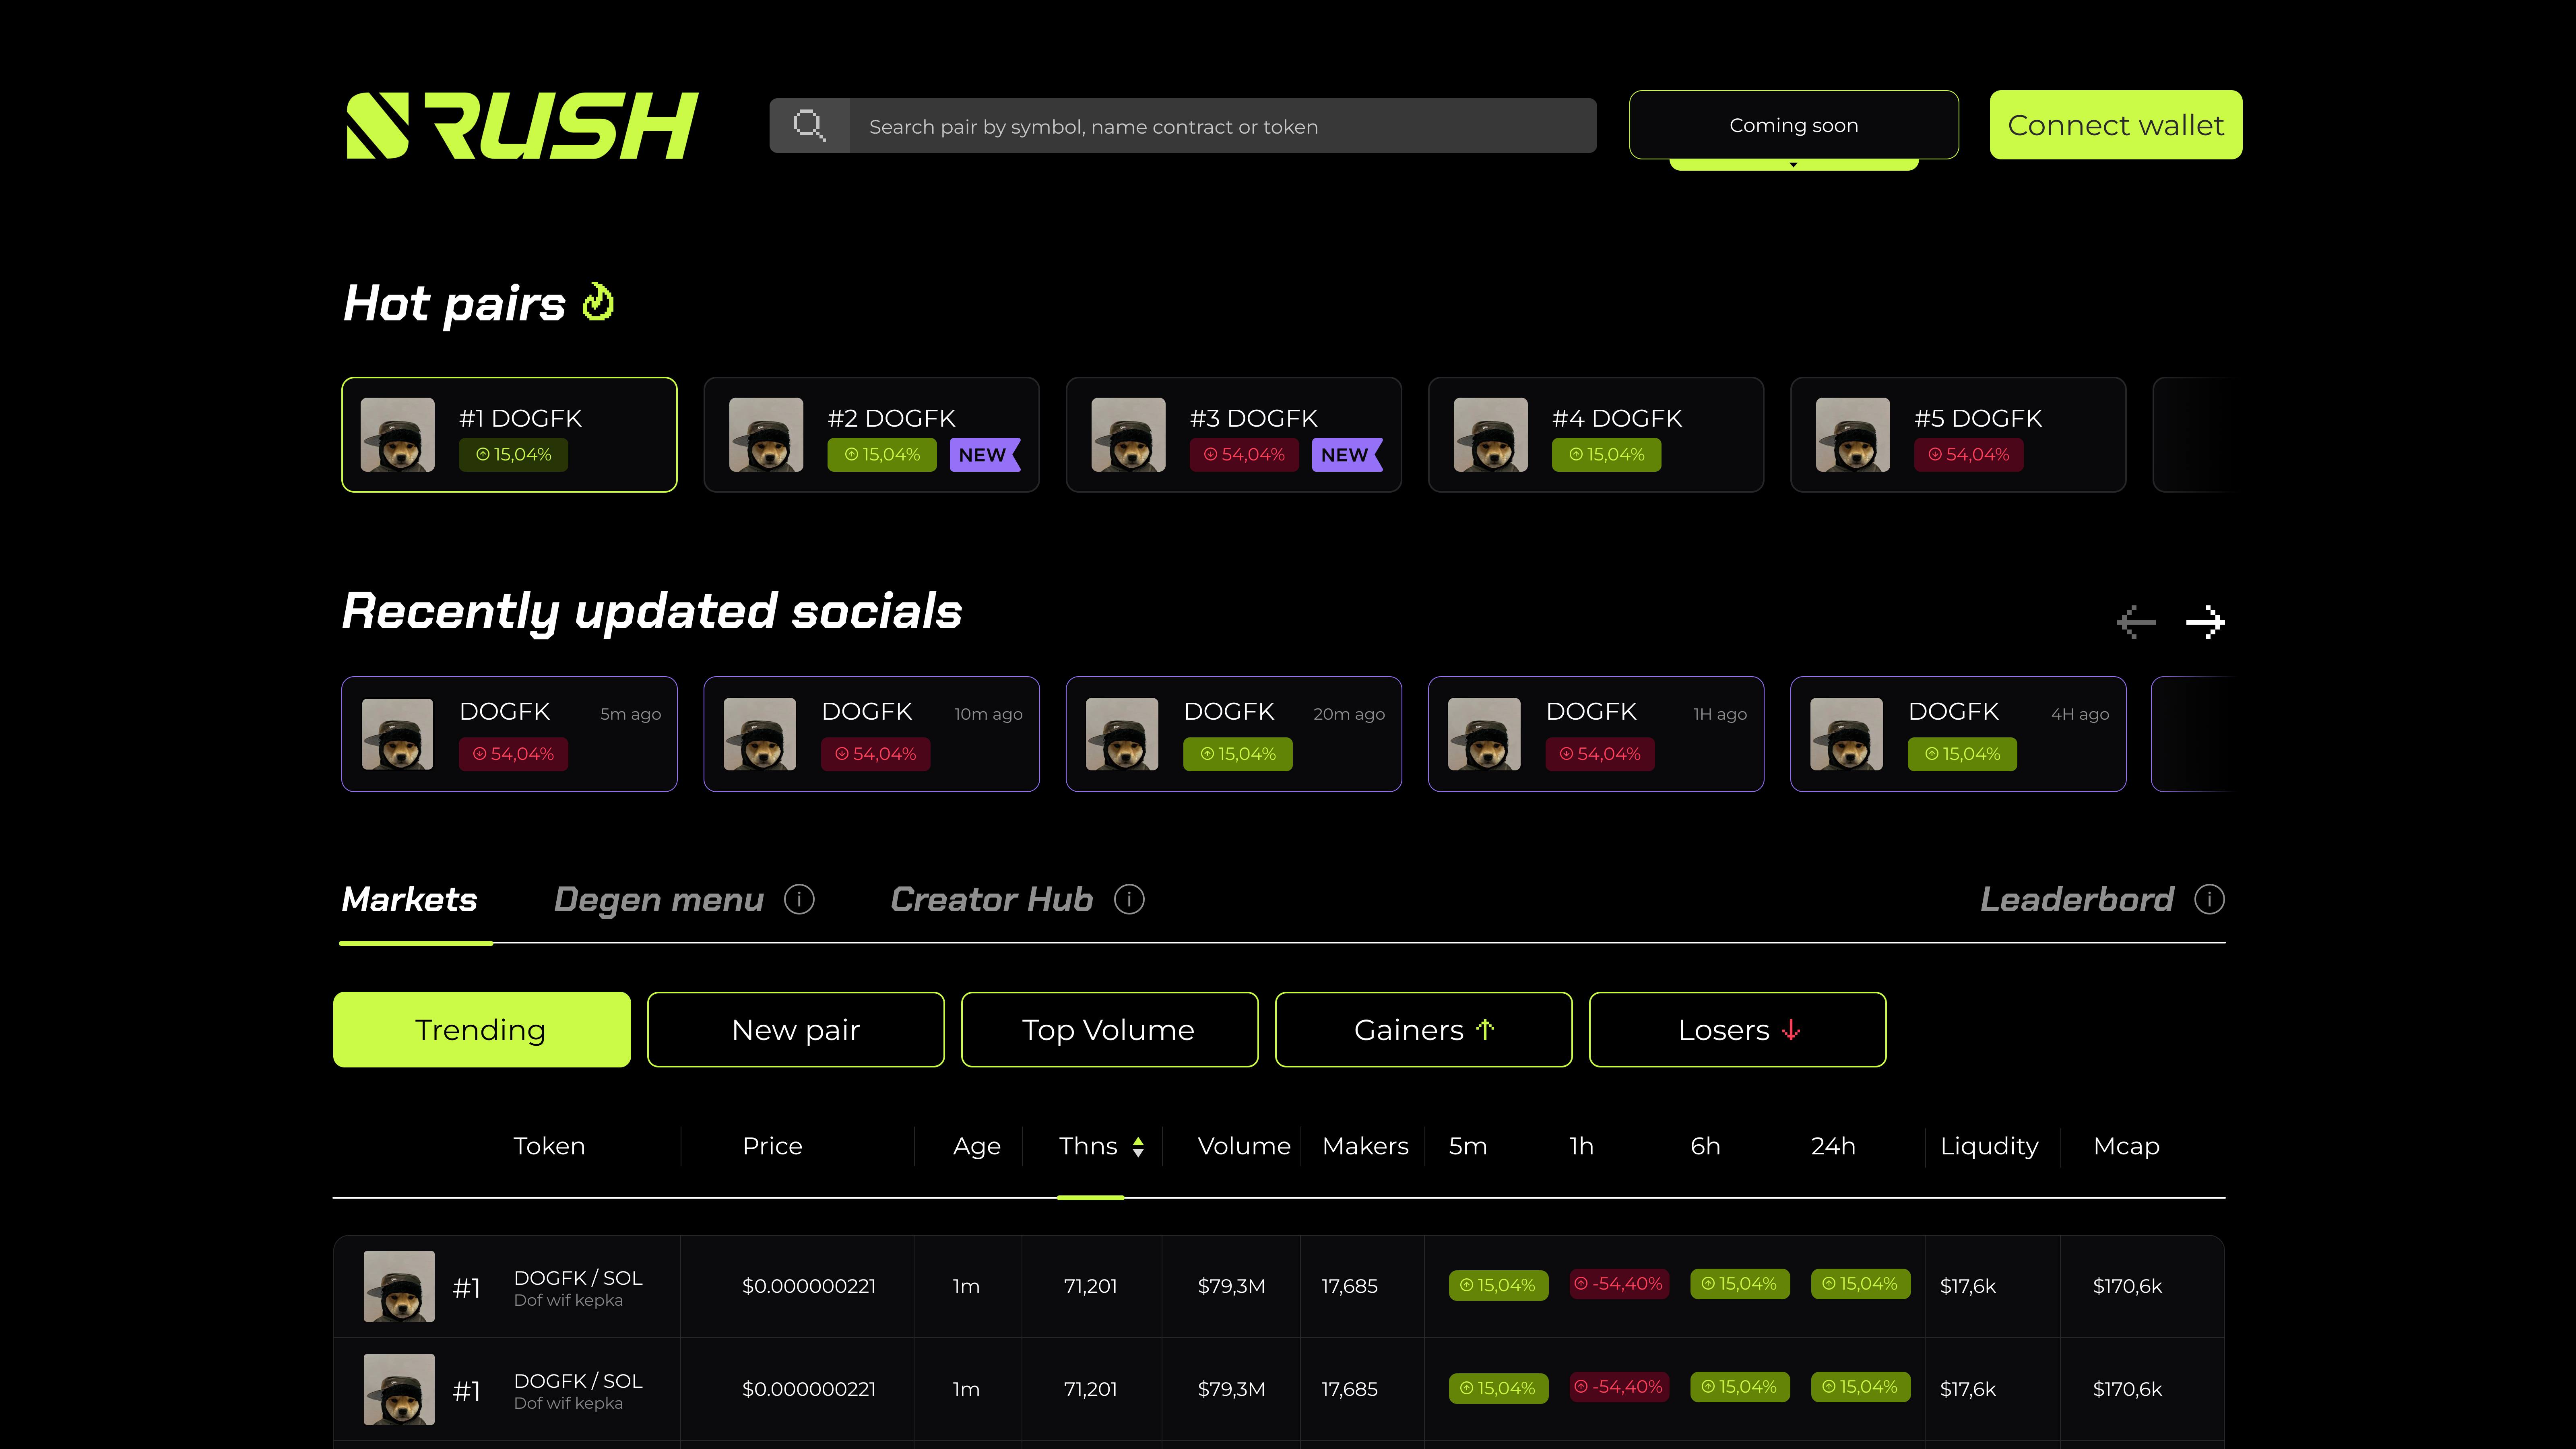Screen dimensions: 2576x1449
Task: Click the Volume column header
Action: point(1244,1146)
